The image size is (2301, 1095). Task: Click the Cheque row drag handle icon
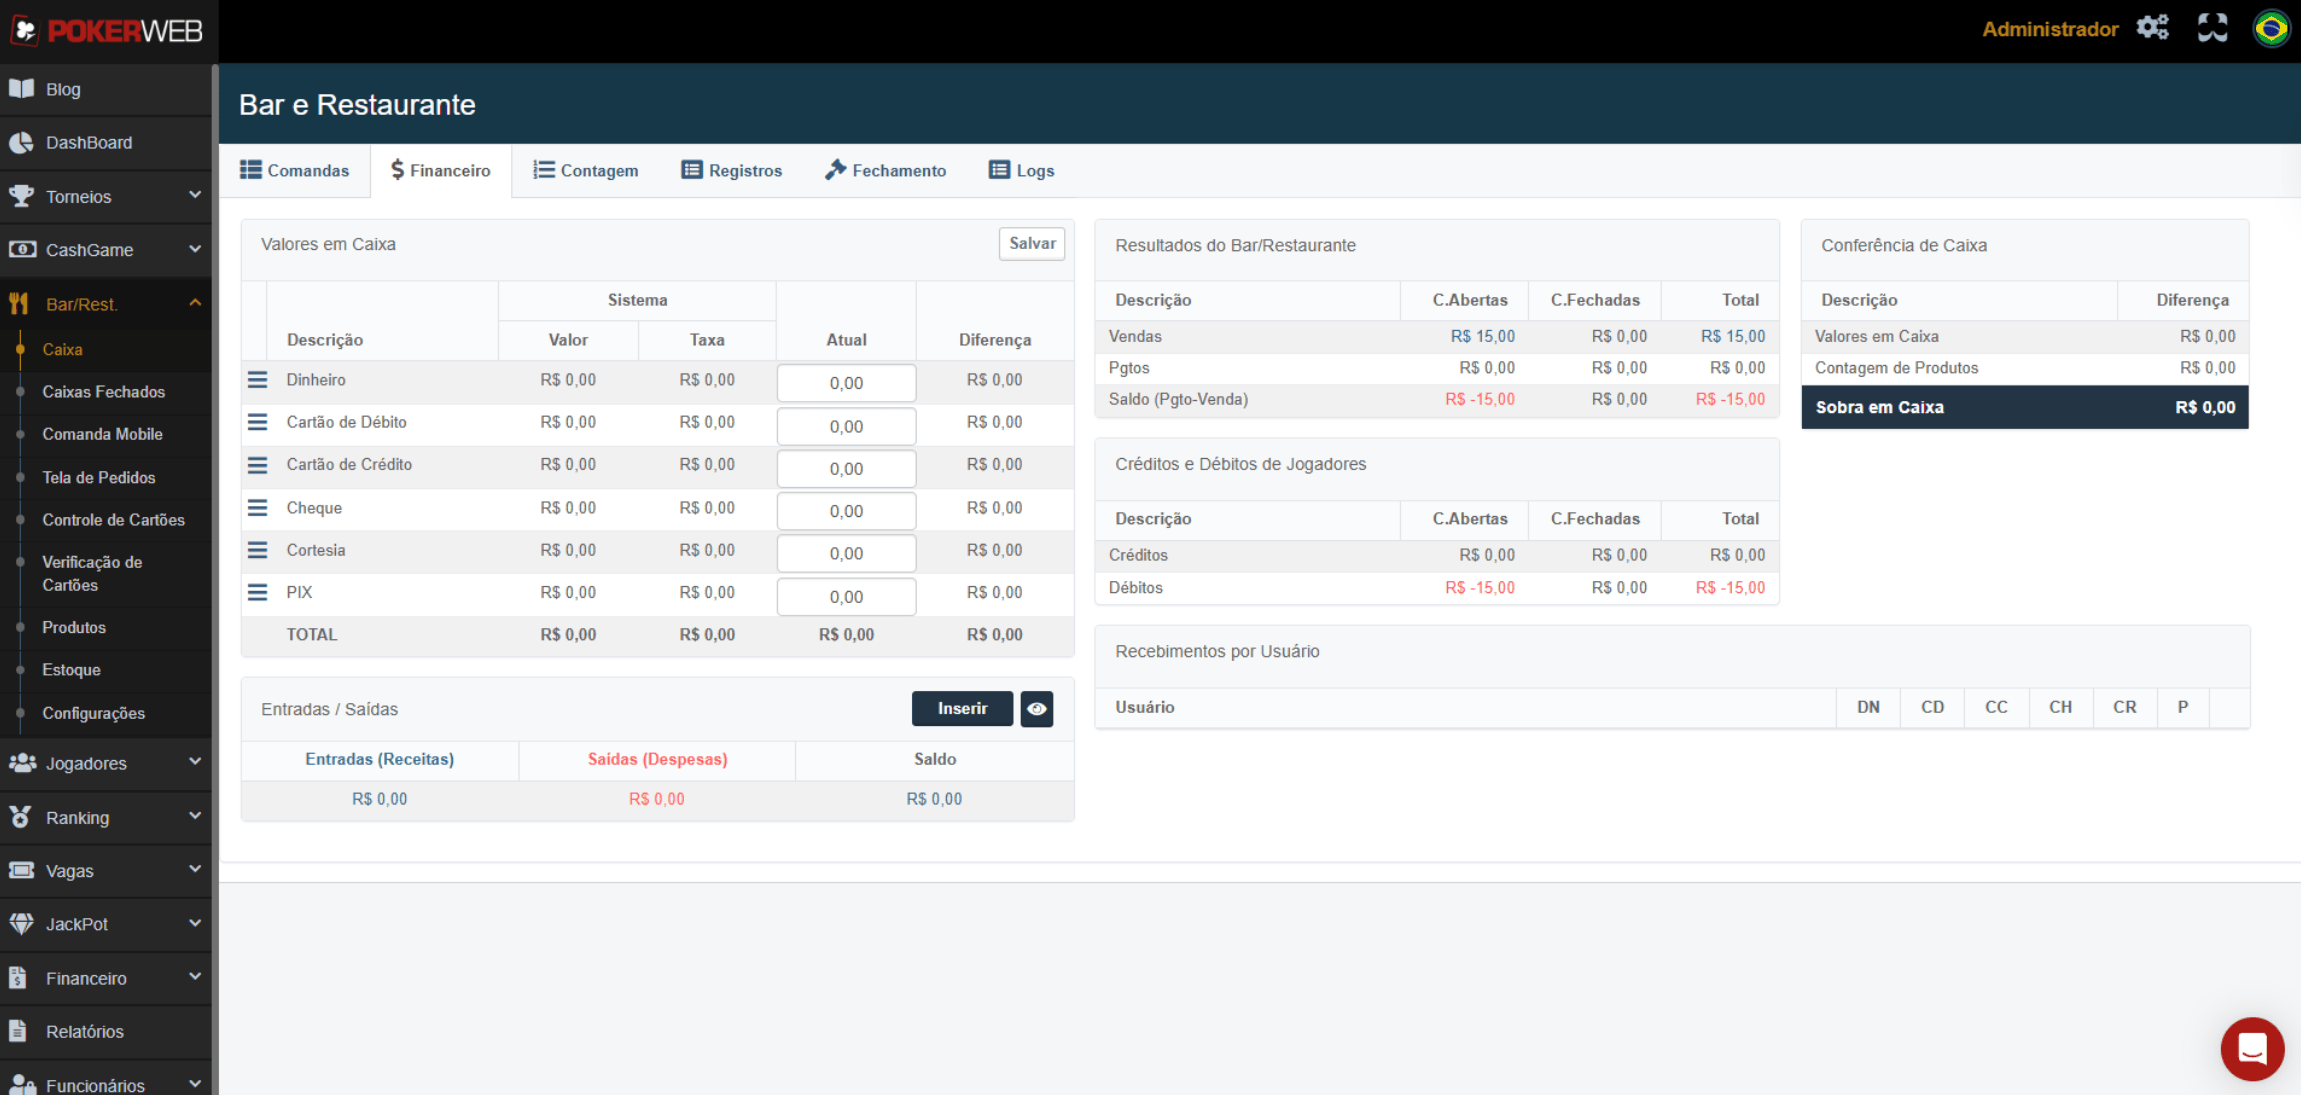point(257,508)
